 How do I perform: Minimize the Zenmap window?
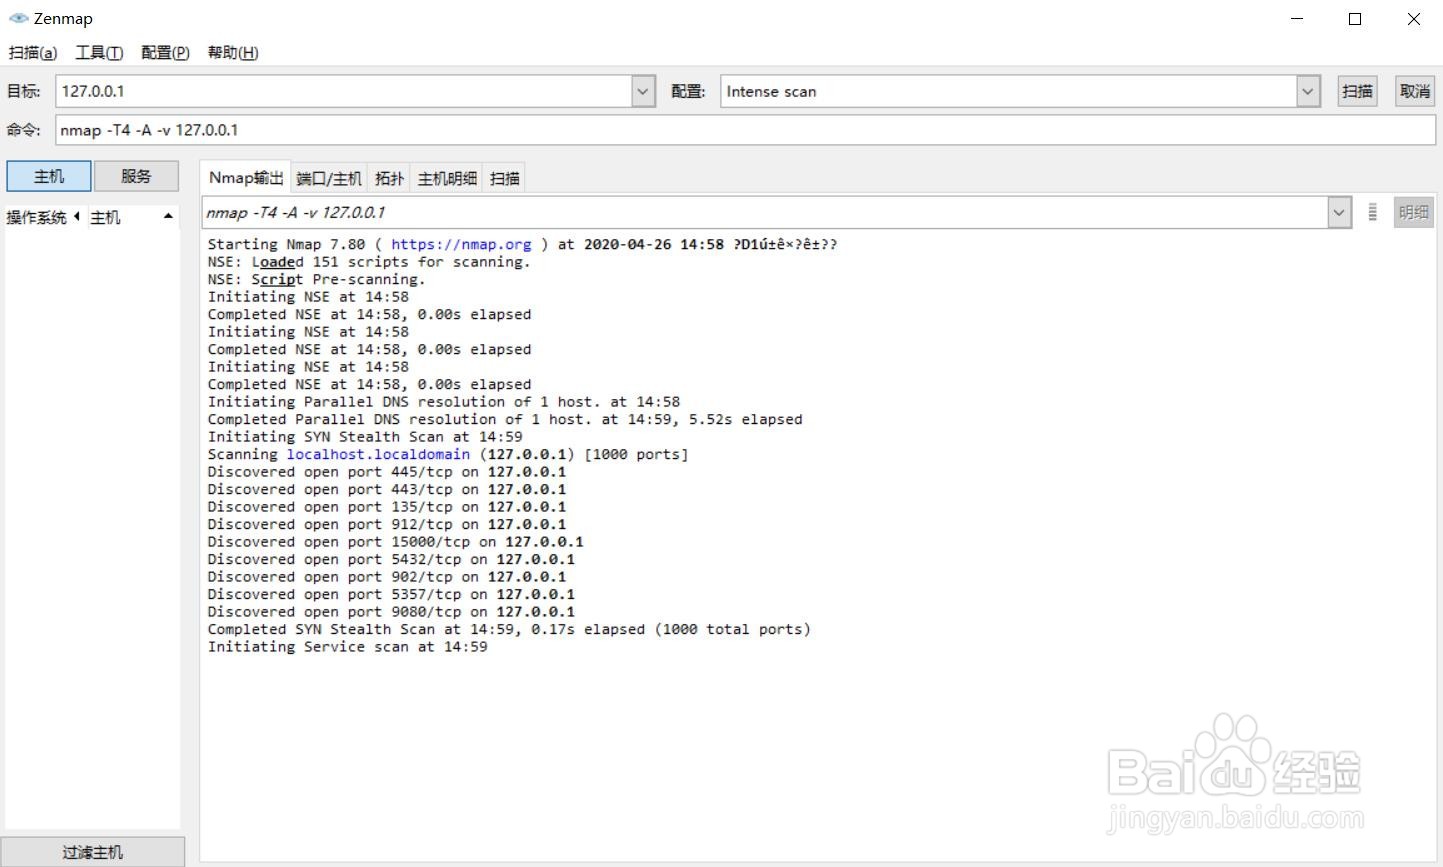(x=1297, y=19)
